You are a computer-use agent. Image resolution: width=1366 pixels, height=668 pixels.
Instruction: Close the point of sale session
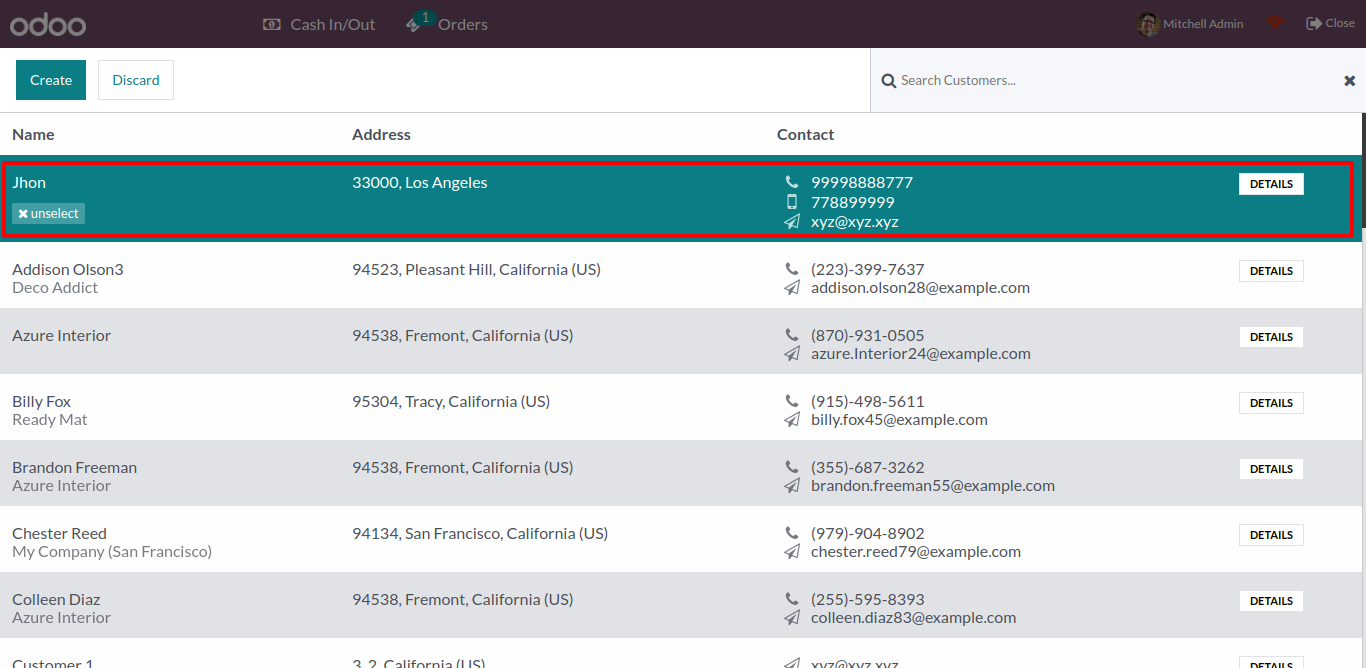pos(1331,23)
